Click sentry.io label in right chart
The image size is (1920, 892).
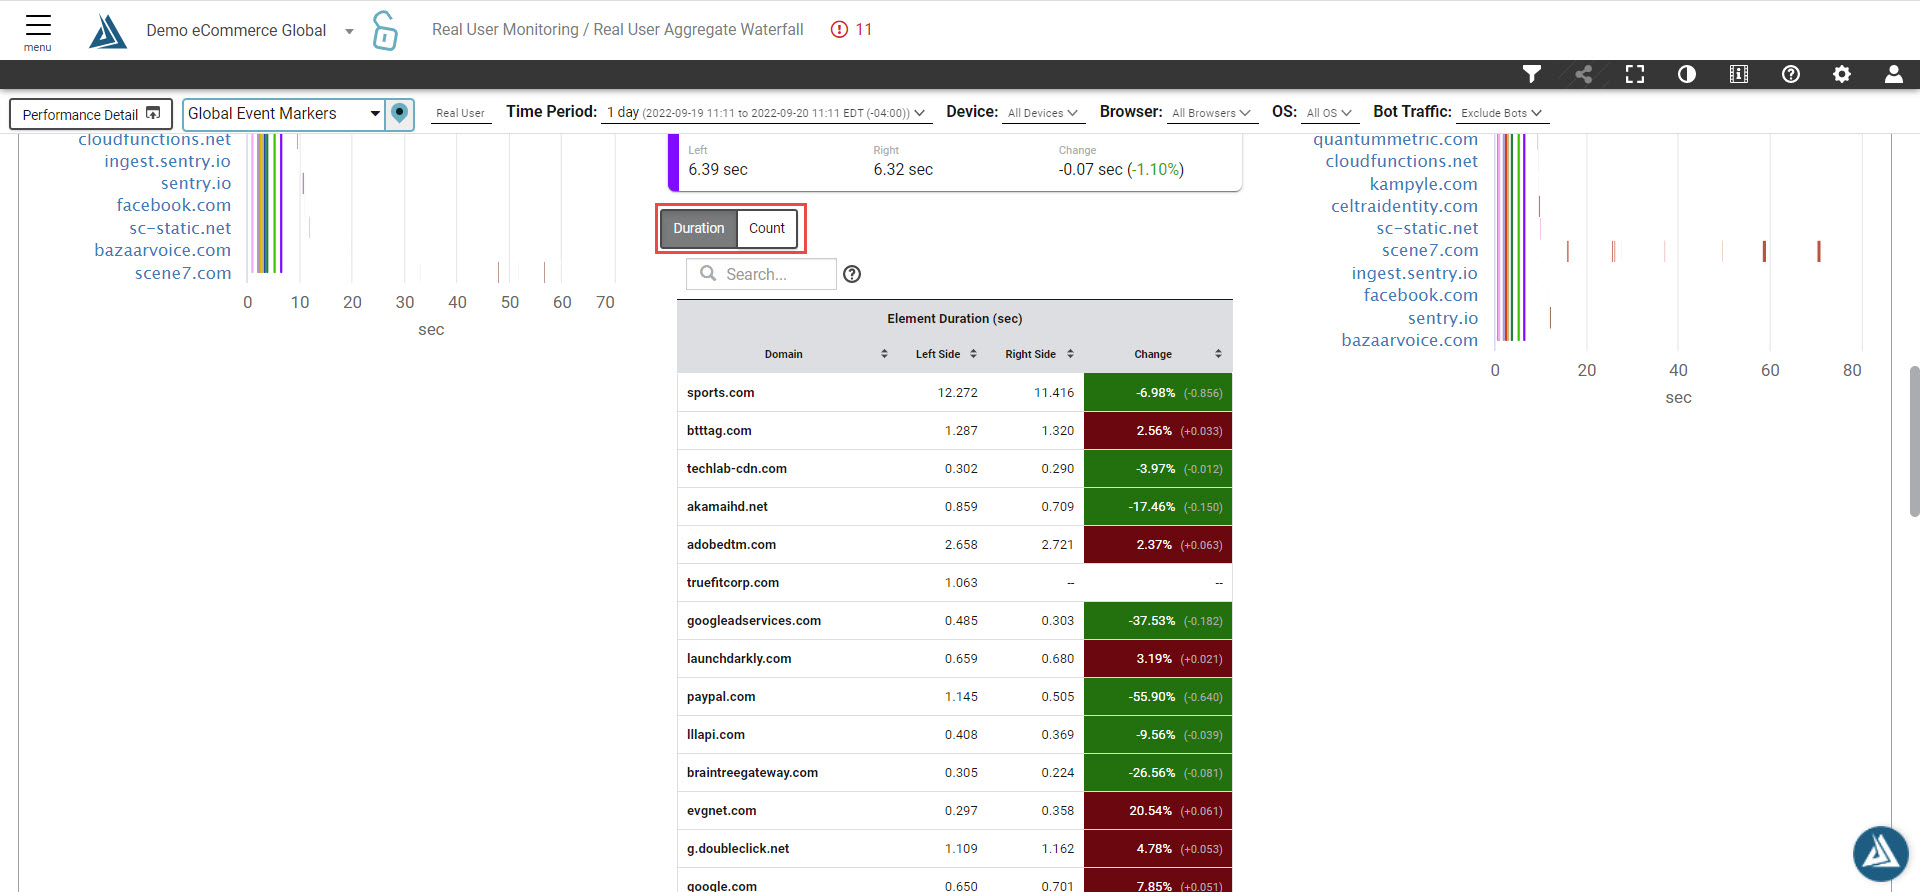coord(1442,318)
